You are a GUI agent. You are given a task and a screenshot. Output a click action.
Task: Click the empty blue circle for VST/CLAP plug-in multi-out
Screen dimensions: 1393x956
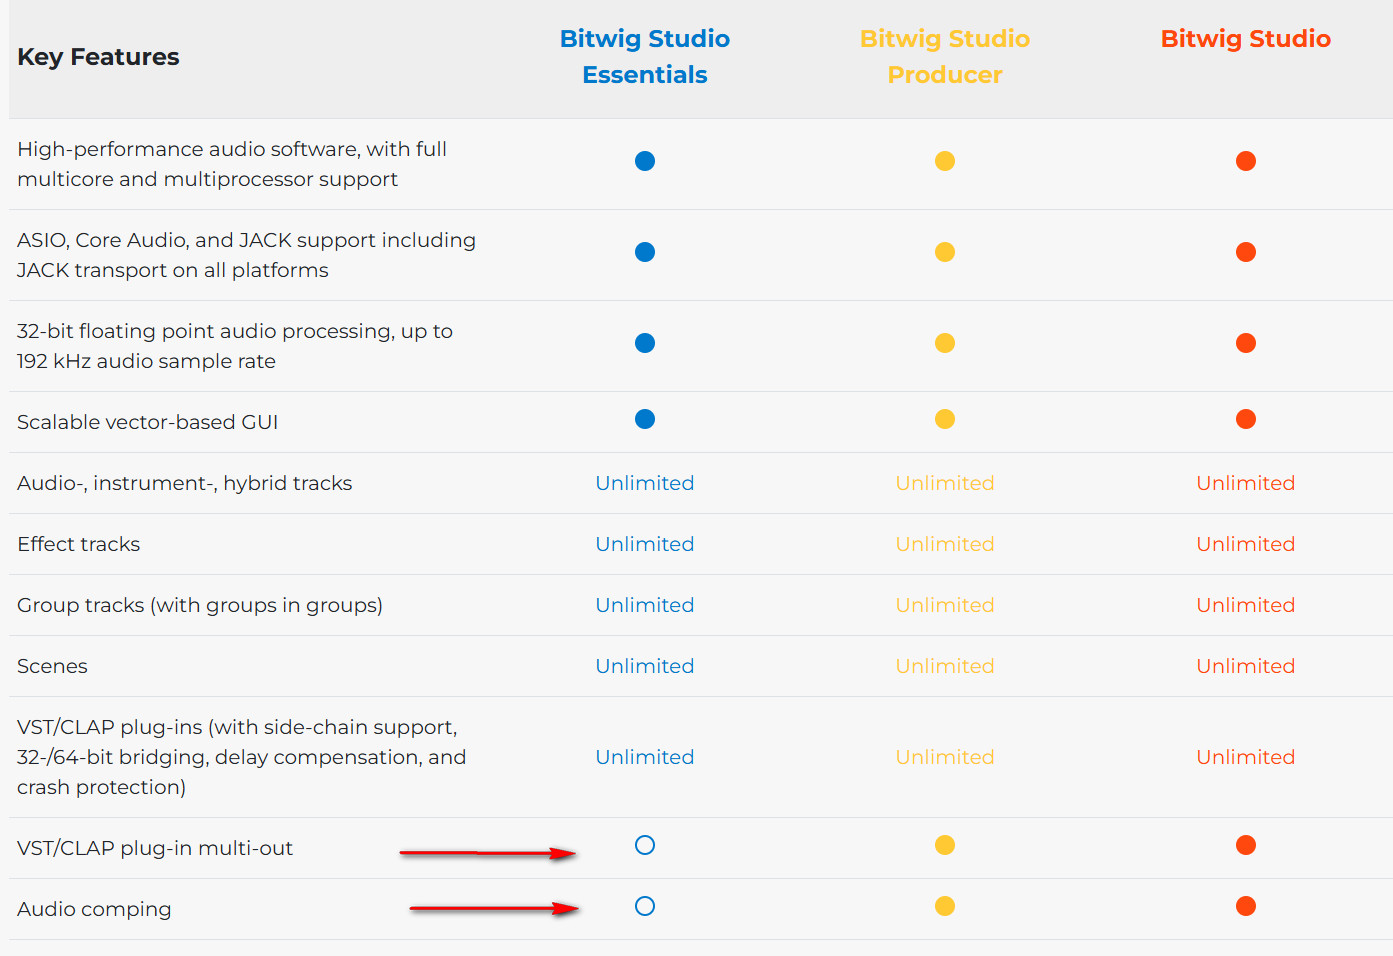[x=645, y=845]
